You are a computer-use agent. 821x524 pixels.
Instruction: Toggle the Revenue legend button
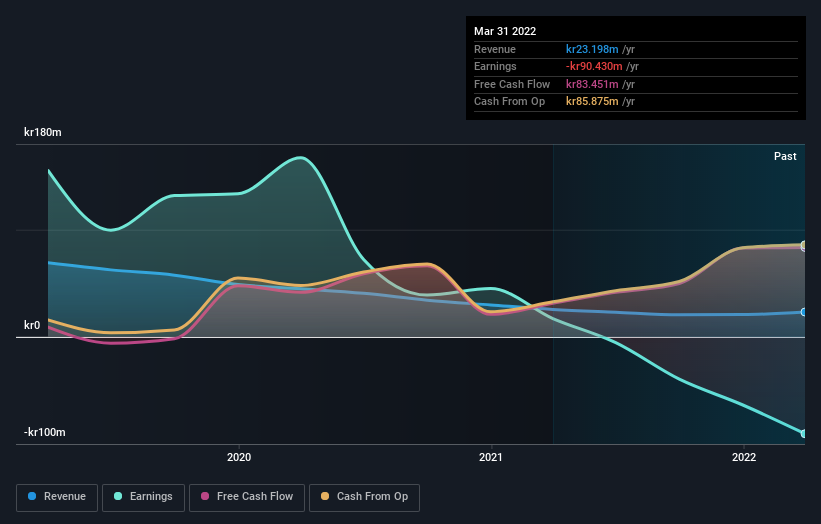(57, 497)
